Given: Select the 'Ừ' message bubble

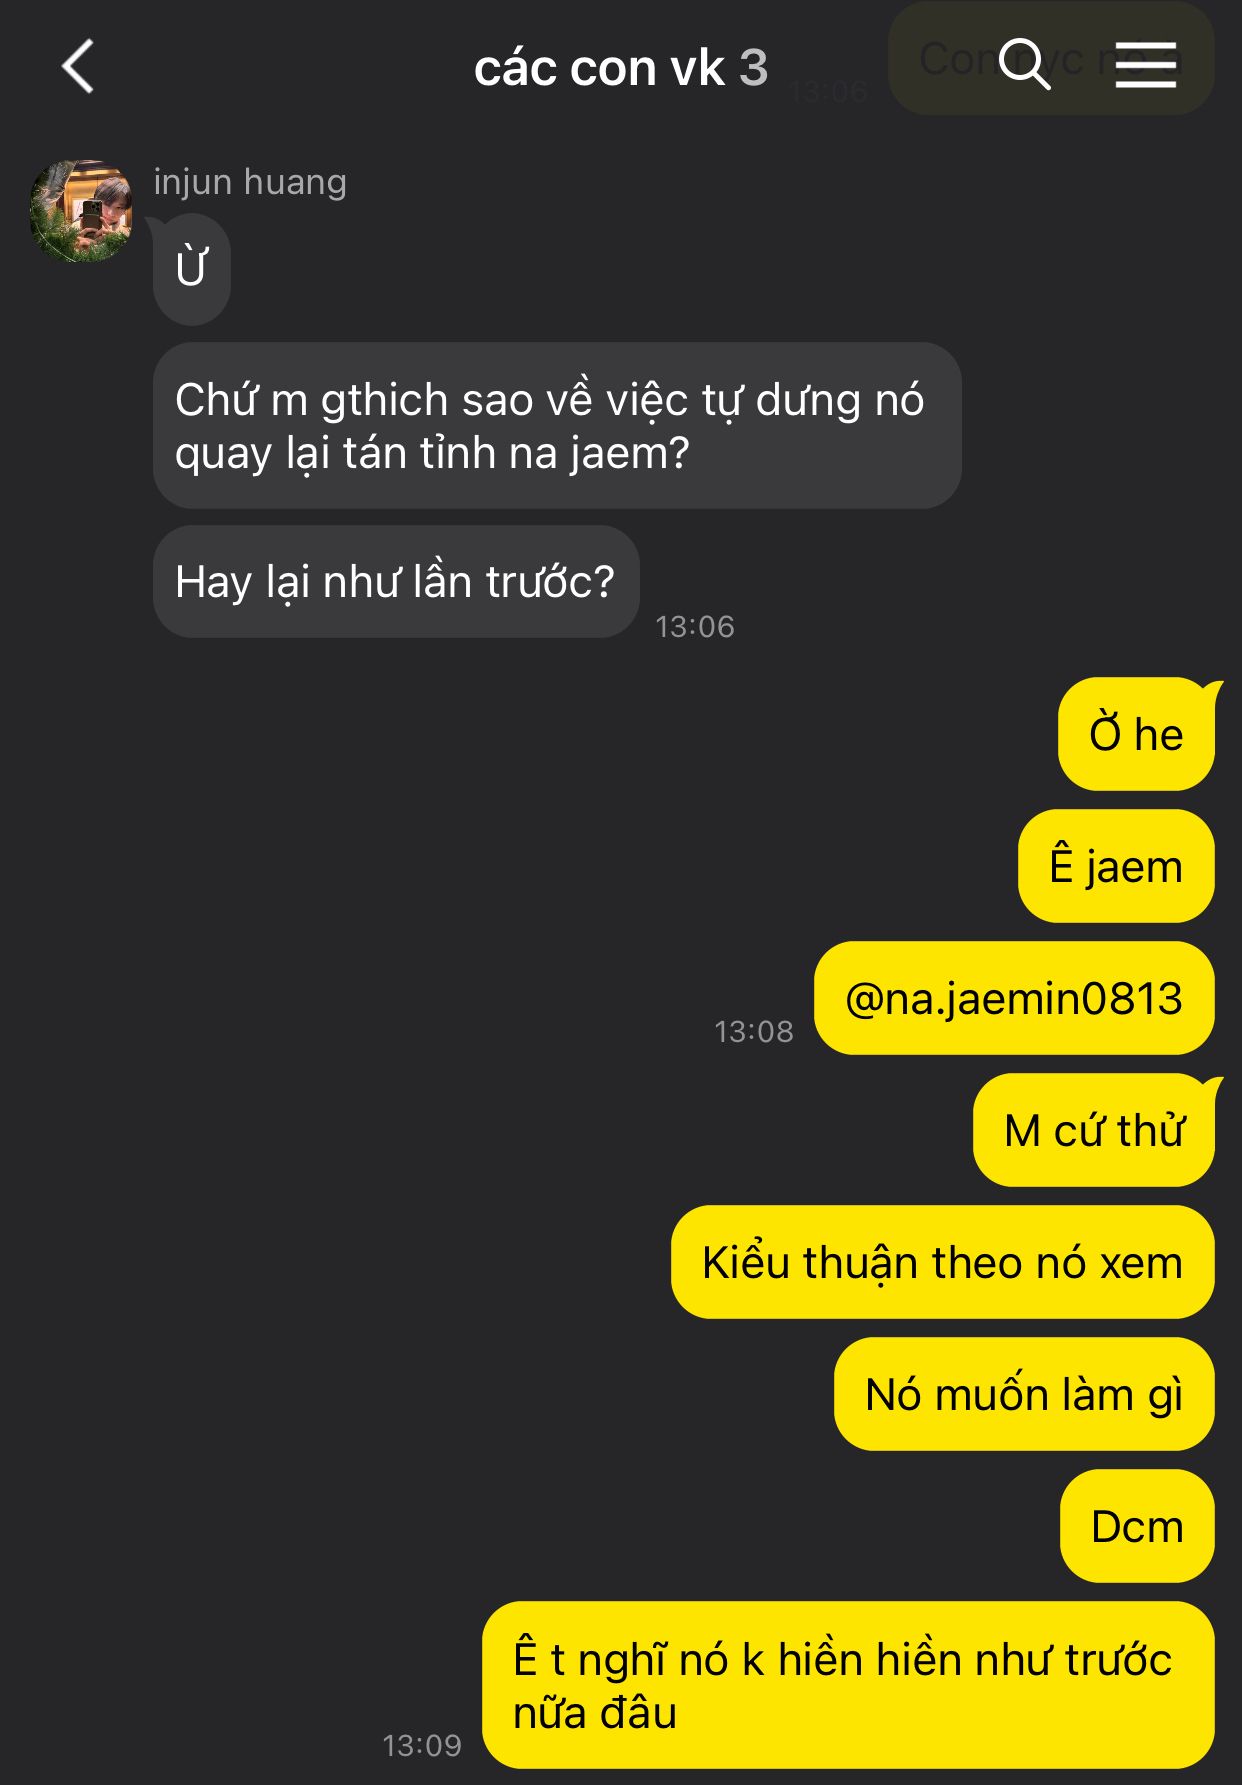Looking at the screenshot, I should (192, 269).
